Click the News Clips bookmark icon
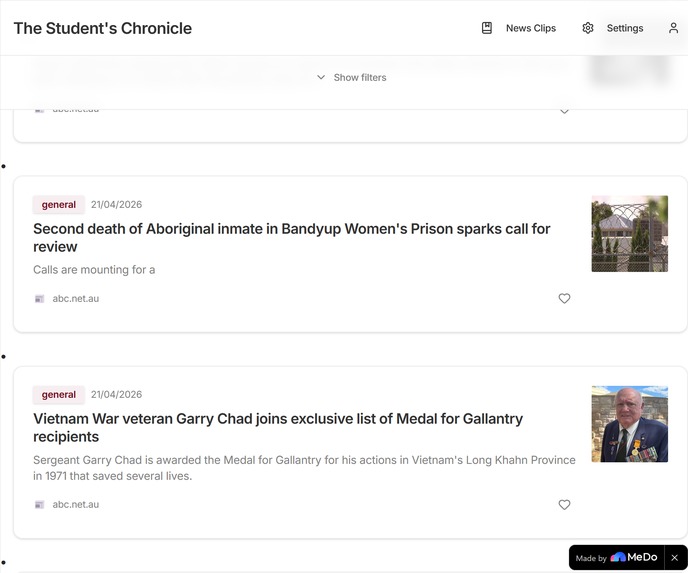688x573 pixels. click(487, 28)
